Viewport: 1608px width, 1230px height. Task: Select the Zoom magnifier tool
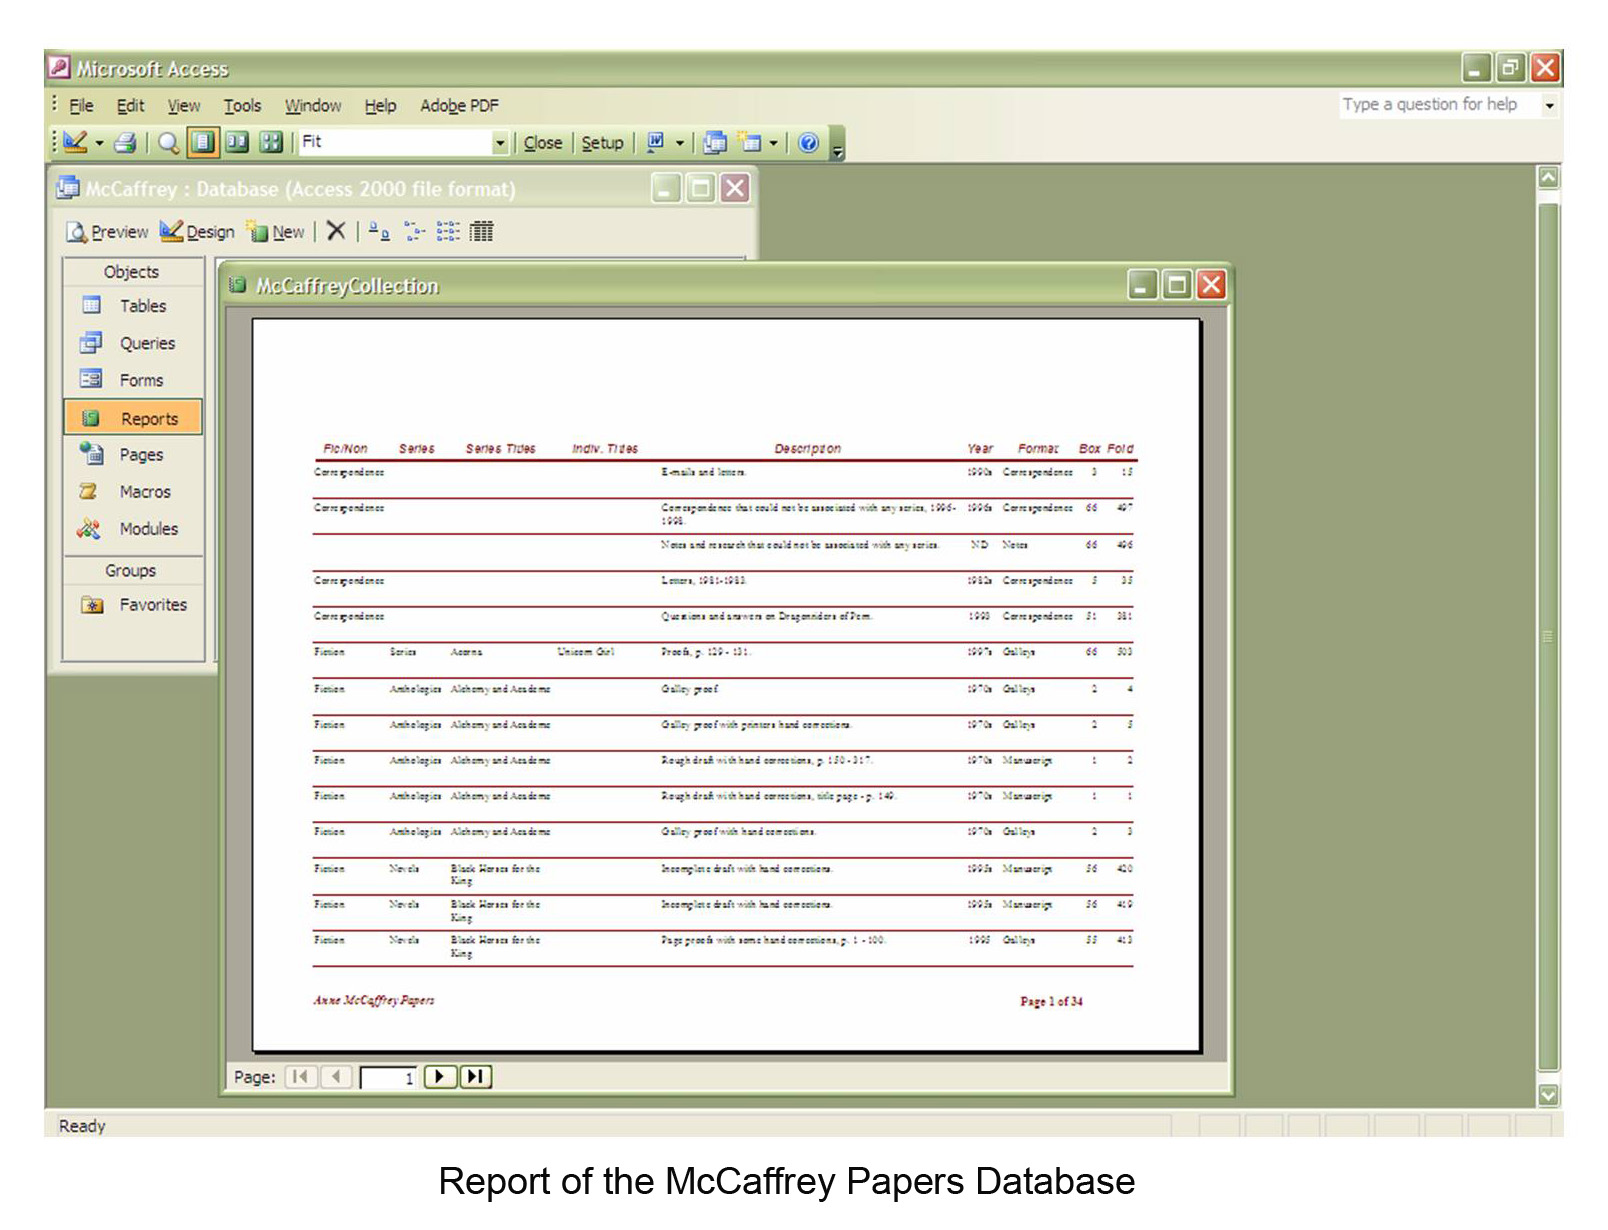pos(168,143)
